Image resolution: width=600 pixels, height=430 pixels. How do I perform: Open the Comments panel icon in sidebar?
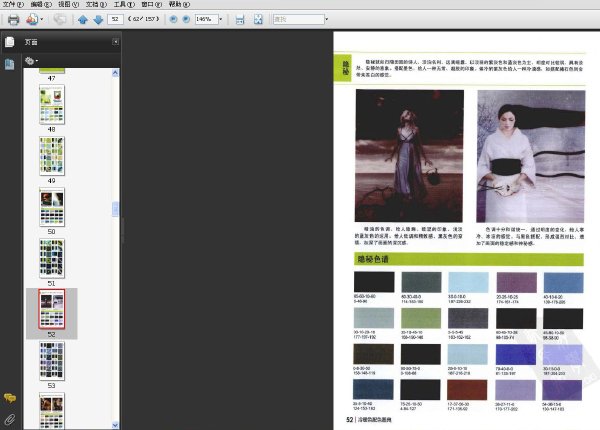tap(10, 398)
